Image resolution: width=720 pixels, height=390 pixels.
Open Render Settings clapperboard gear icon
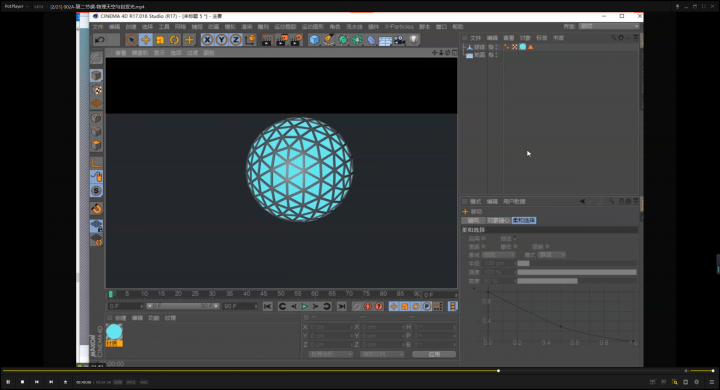(x=296, y=40)
